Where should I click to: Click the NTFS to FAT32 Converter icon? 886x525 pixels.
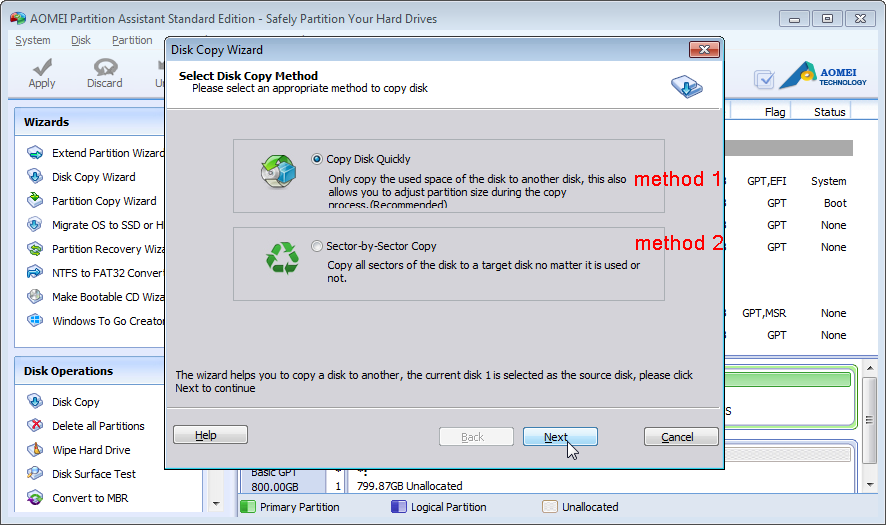click(35, 272)
